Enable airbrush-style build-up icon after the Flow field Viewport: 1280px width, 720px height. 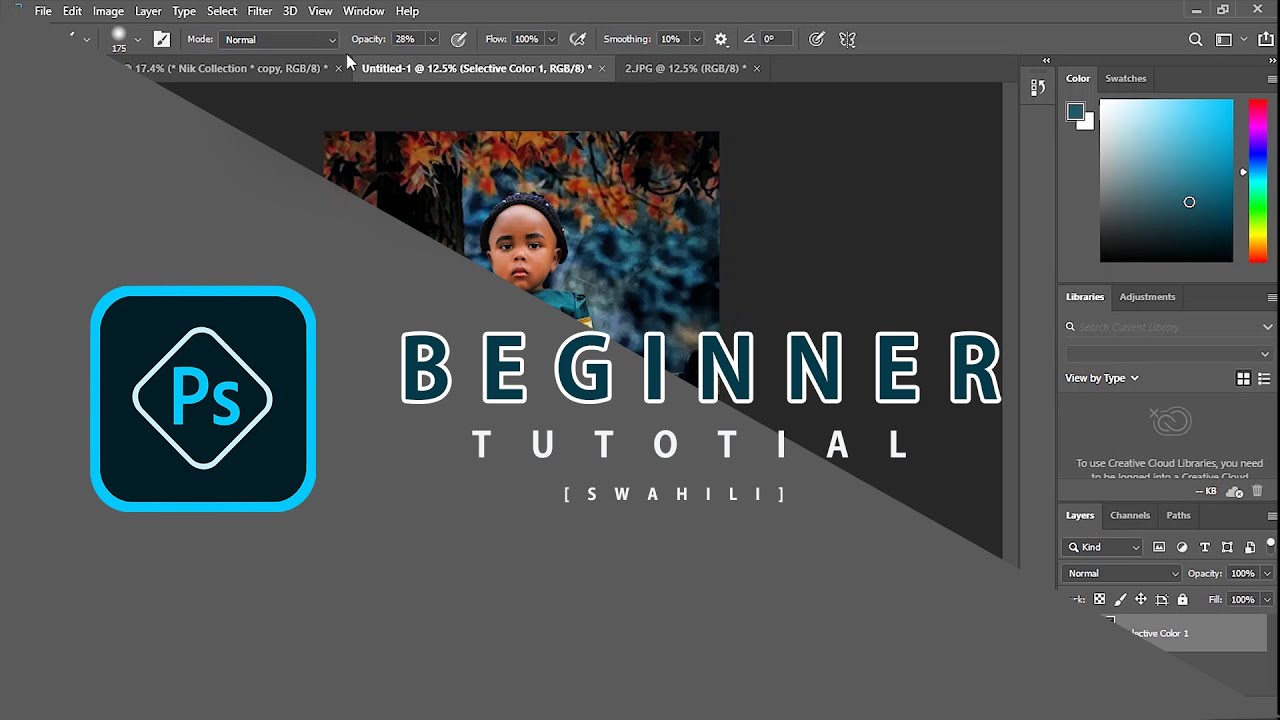point(577,39)
